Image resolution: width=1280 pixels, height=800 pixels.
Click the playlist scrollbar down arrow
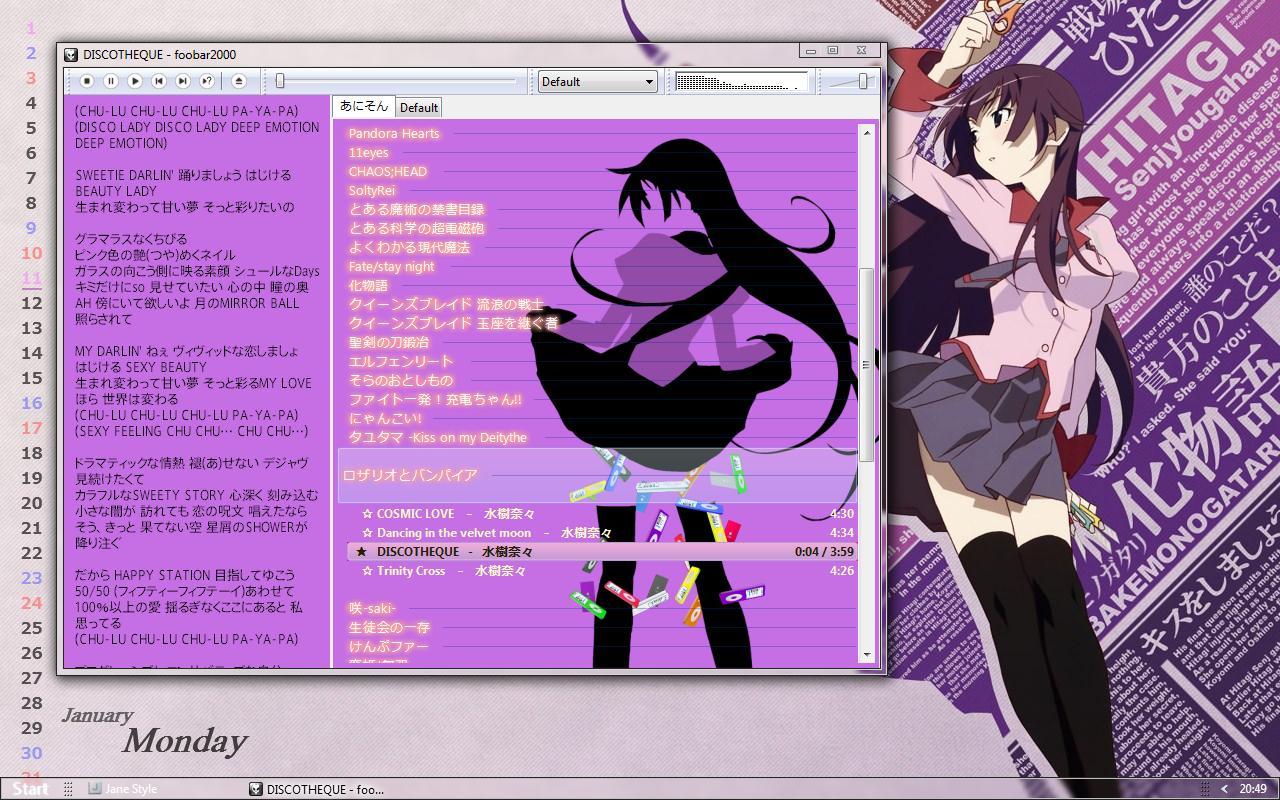[x=867, y=655]
